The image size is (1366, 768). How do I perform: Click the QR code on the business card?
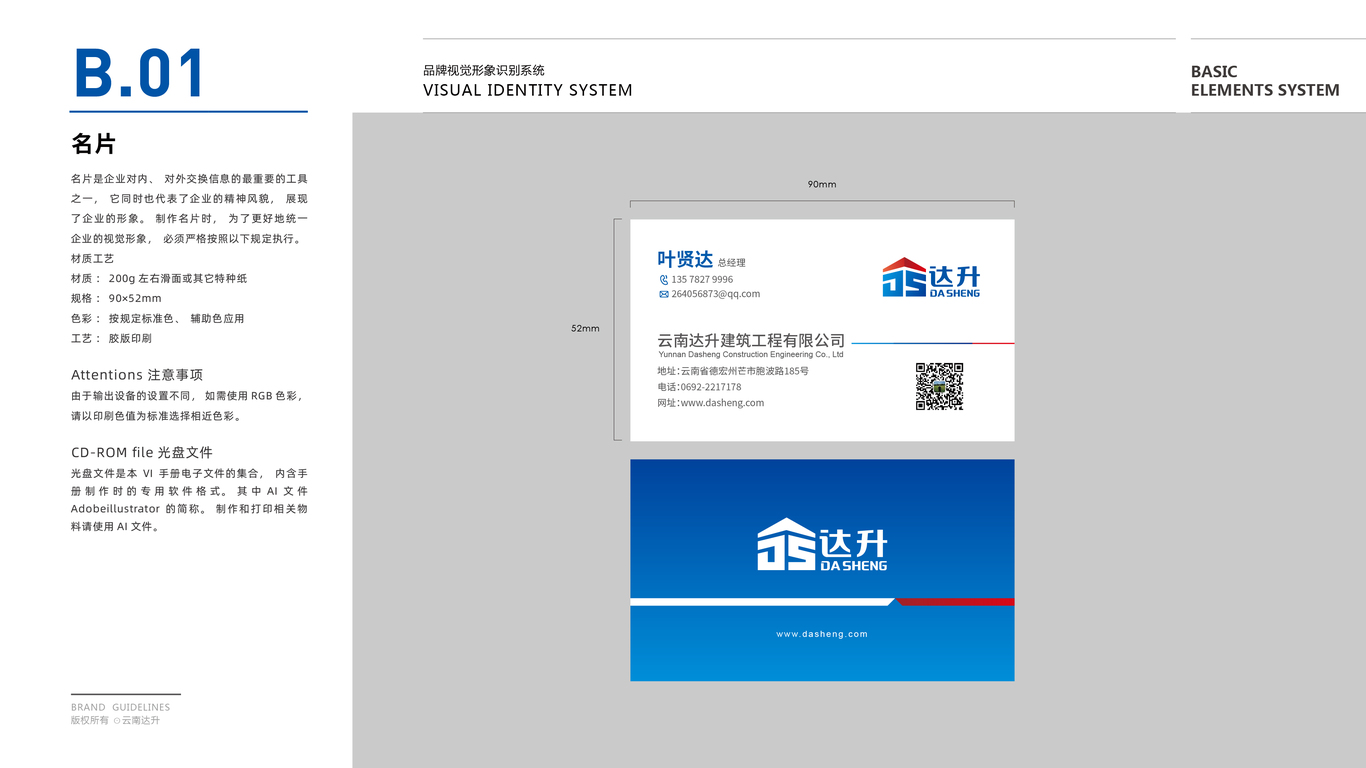click(x=939, y=387)
